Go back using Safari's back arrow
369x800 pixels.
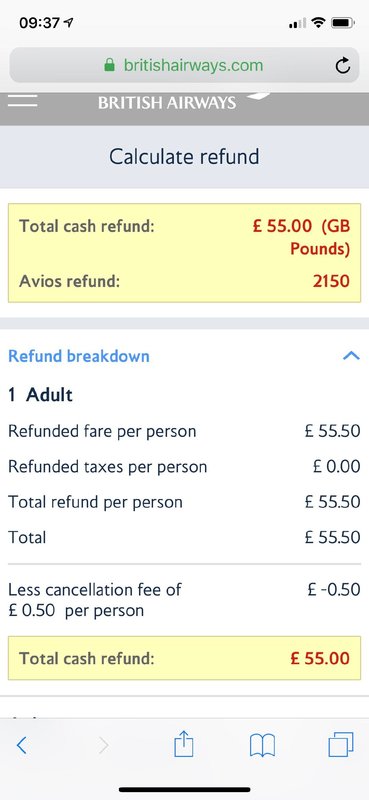coord(21,745)
